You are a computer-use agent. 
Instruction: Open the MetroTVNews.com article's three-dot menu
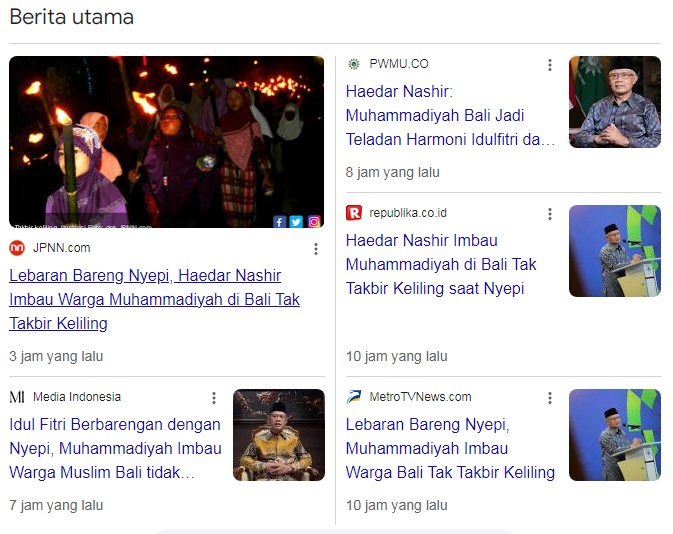(550, 398)
